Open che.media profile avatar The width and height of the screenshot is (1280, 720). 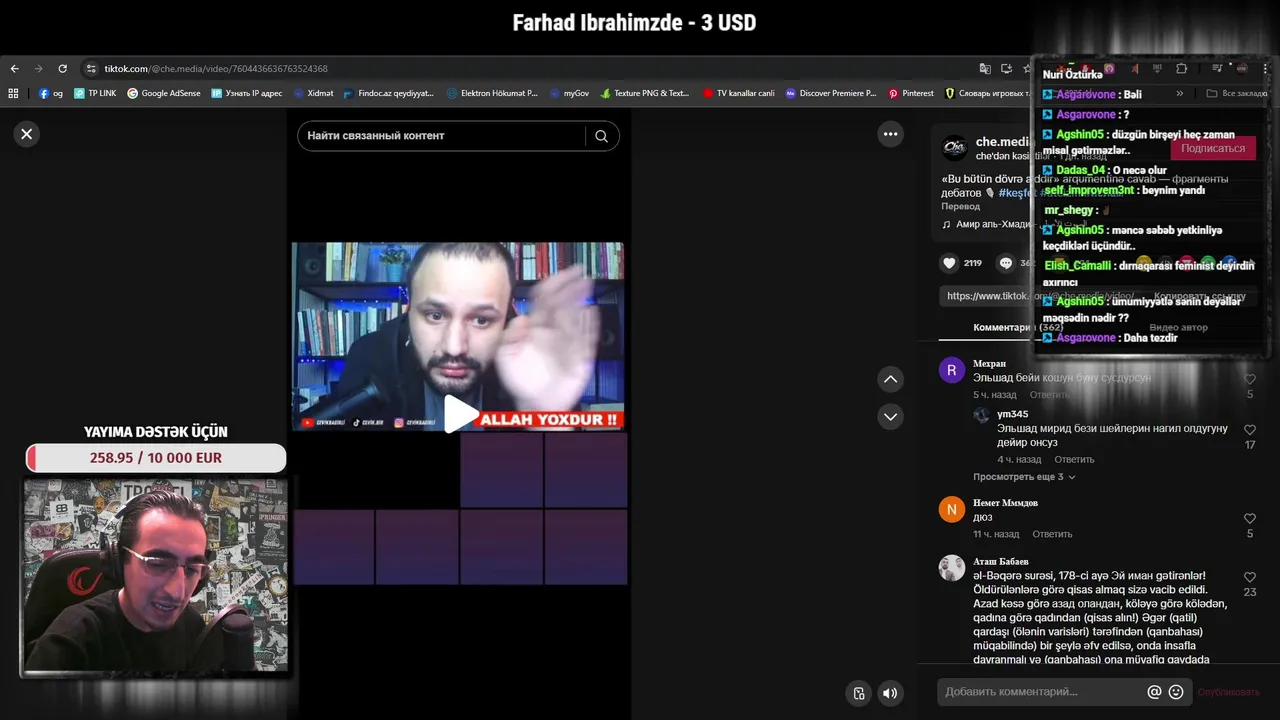pyautogui.click(x=955, y=148)
